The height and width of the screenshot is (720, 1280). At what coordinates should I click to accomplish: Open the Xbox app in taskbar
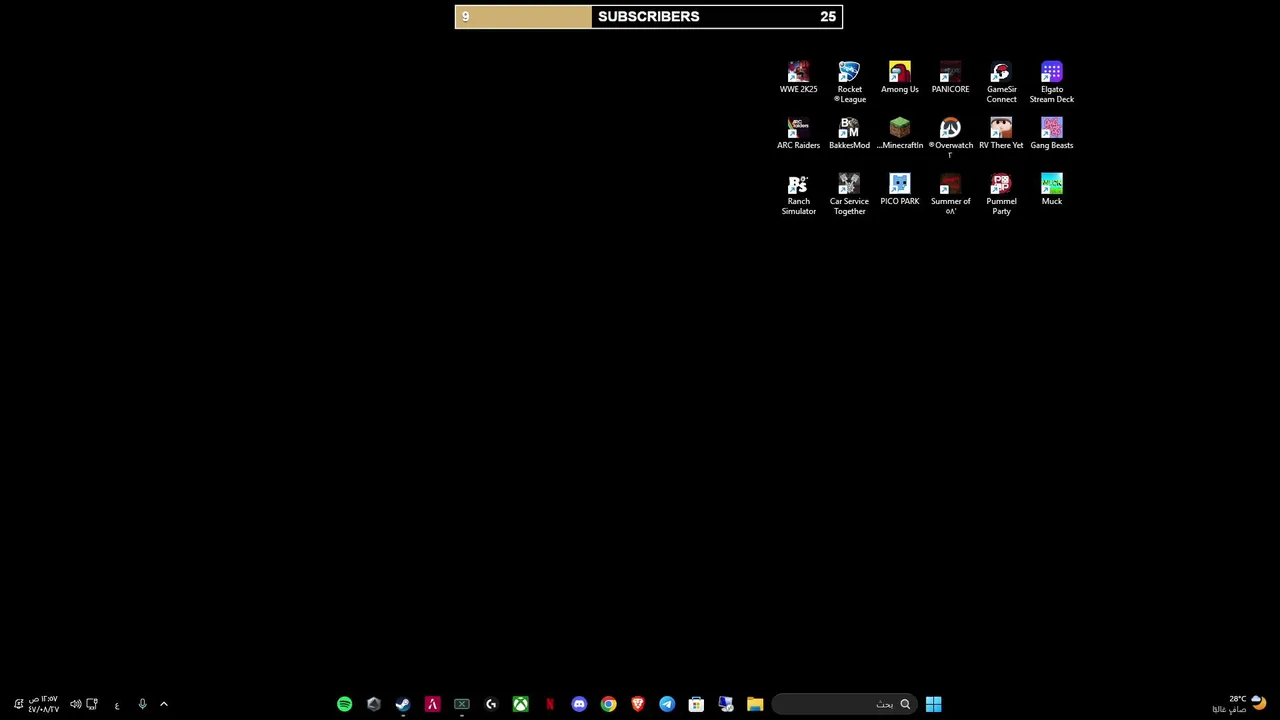click(x=520, y=704)
